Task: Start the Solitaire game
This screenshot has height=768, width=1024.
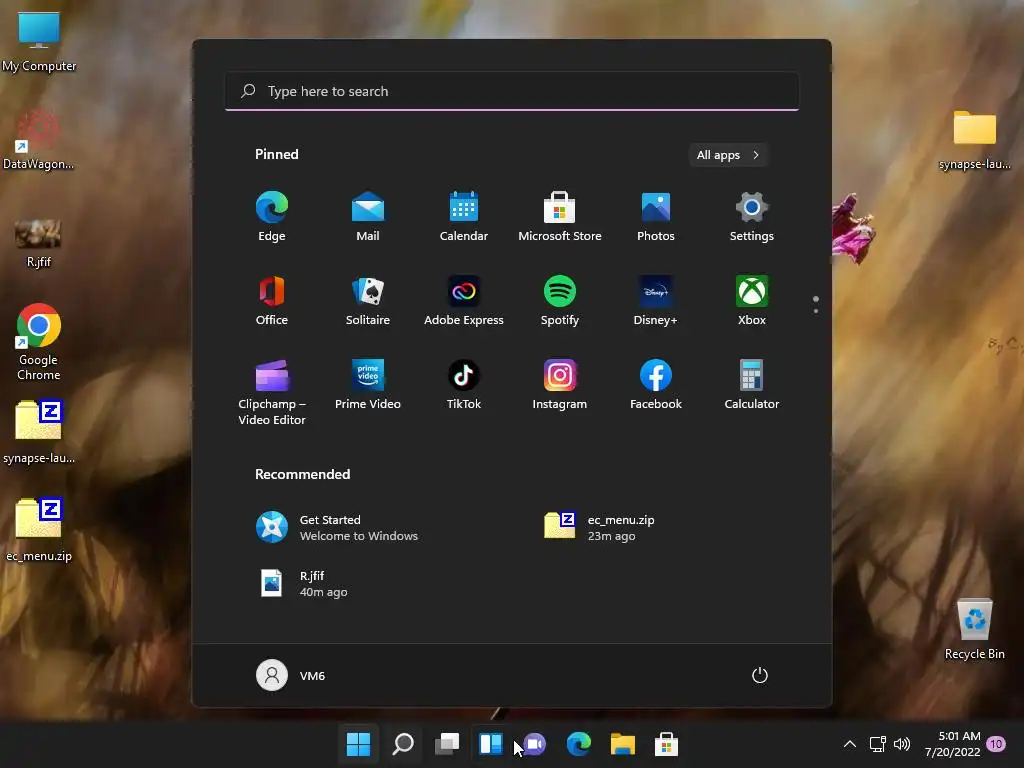Action: tap(368, 300)
